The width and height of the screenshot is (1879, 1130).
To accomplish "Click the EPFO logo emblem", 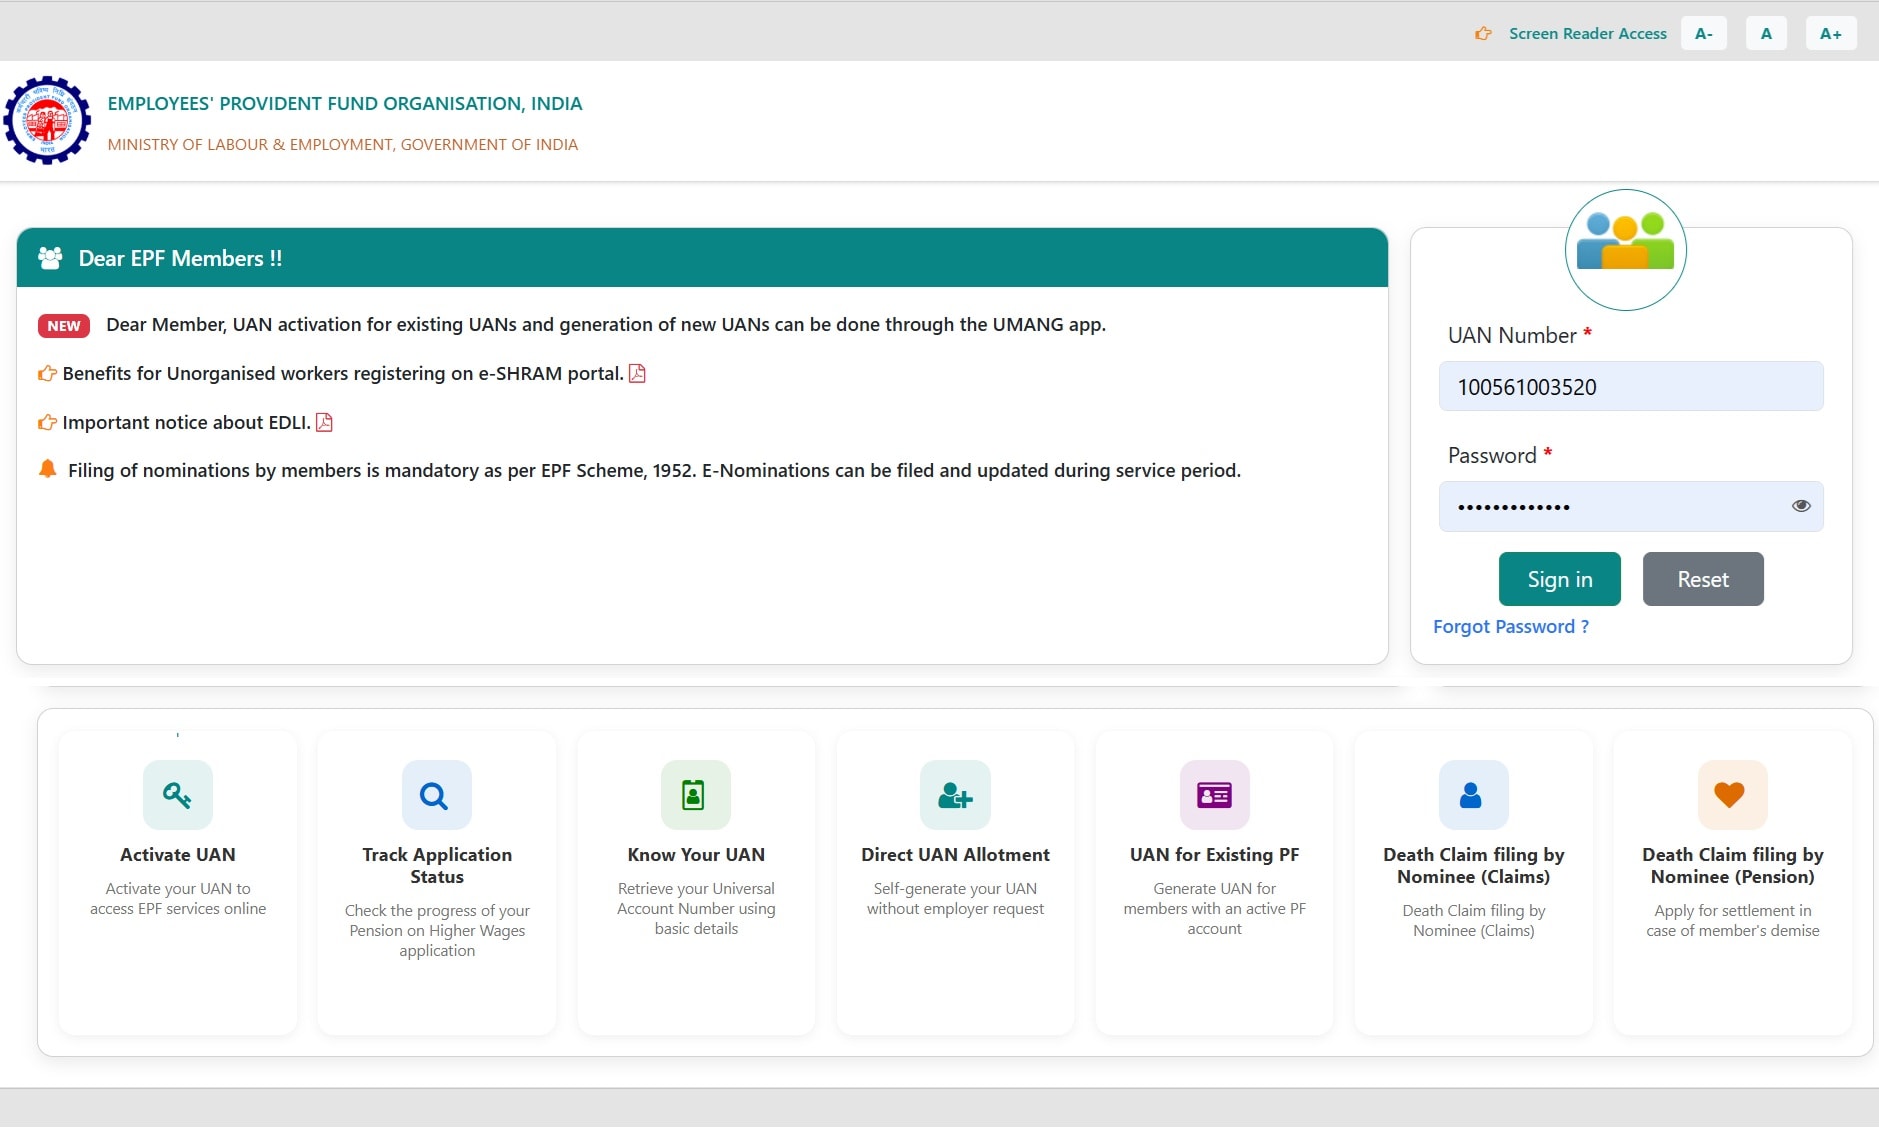I will (x=47, y=120).
